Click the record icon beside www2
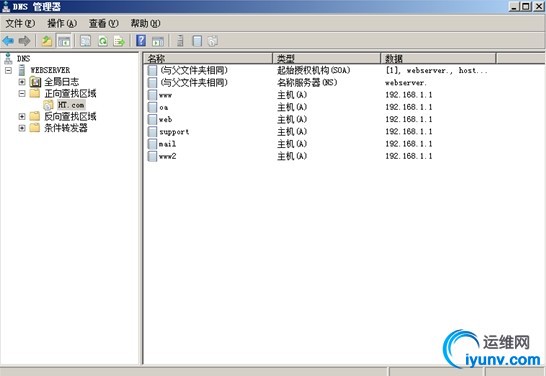546x376 pixels. click(152, 156)
